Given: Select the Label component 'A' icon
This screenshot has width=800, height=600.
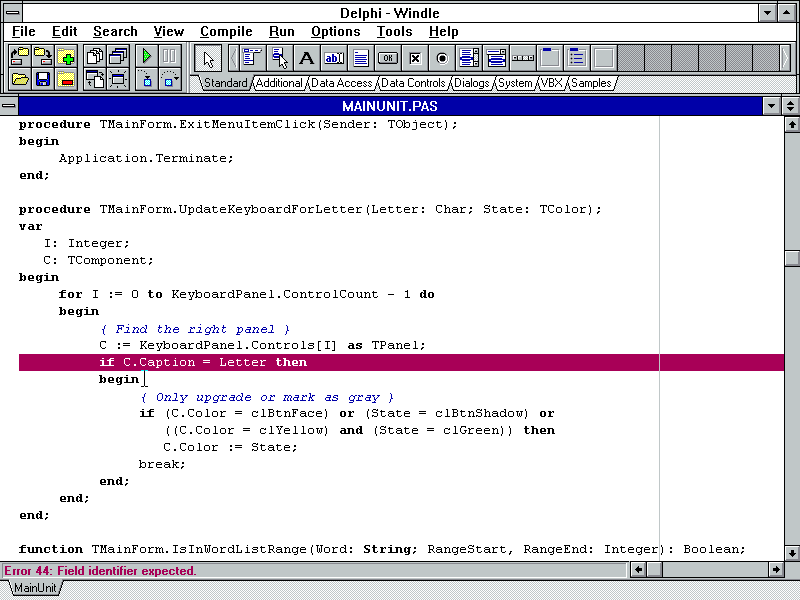Looking at the screenshot, I should tap(307, 58).
